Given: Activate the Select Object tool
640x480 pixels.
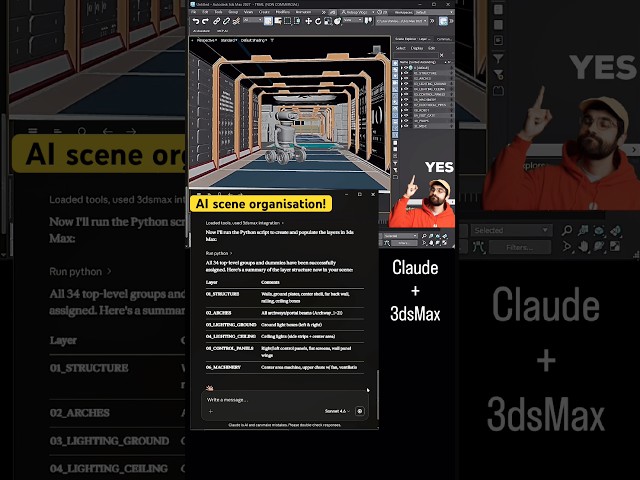Looking at the screenshot, I should click(x=268, y=21).
